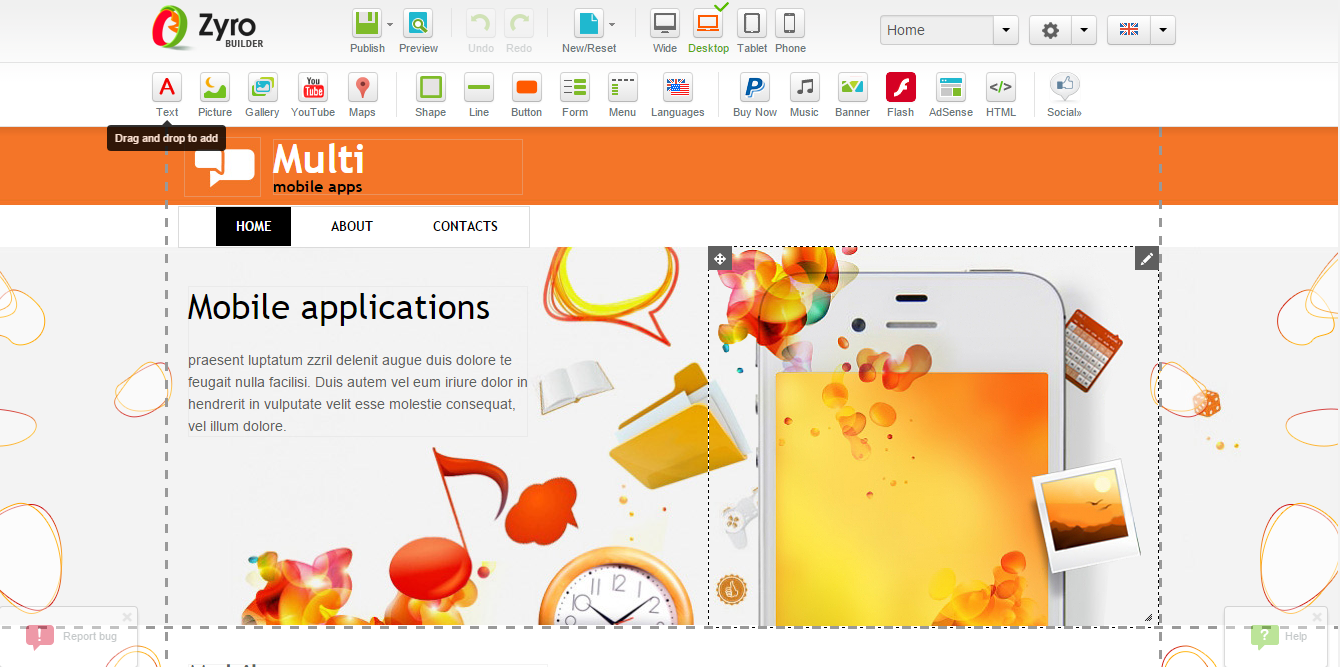
Task: Switch to Desktop layout view
Action: [x=708, y=24]
